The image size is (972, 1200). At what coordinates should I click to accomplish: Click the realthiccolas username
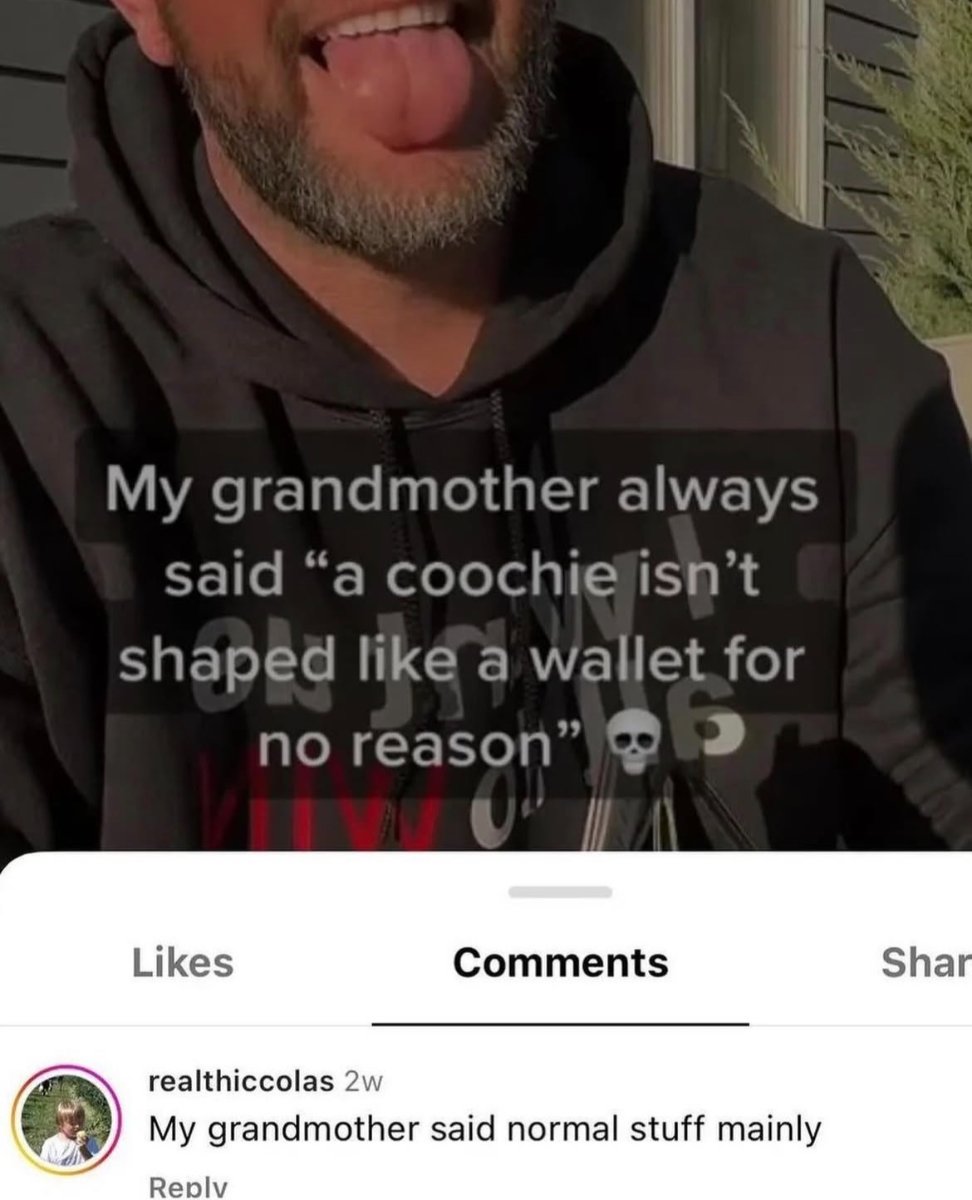click(x=241, y=1080)
